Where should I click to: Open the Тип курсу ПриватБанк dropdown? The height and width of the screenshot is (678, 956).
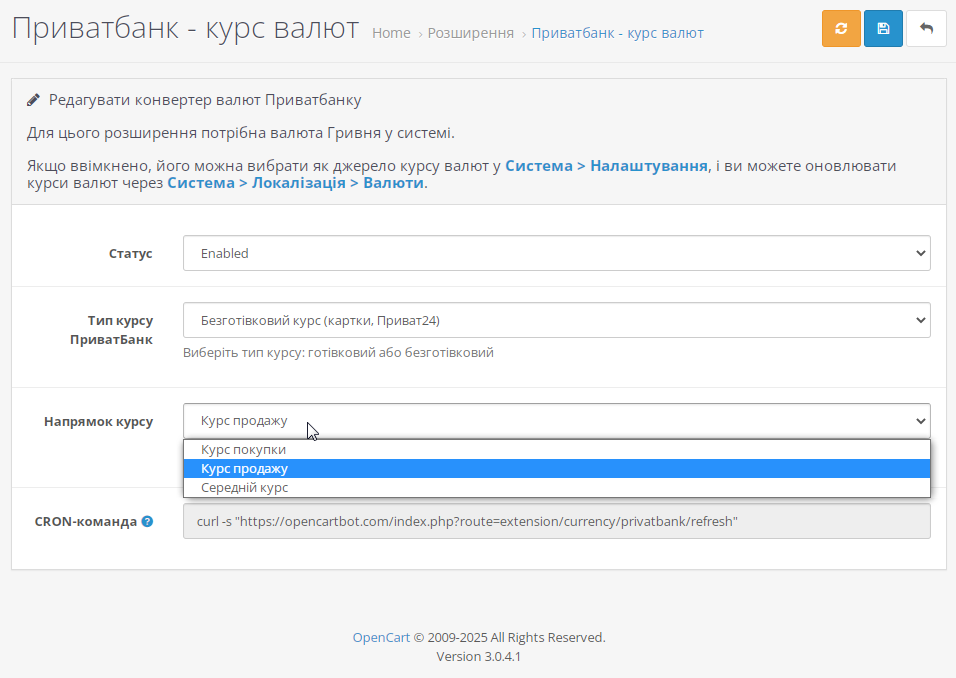click(x=557, y=320)
